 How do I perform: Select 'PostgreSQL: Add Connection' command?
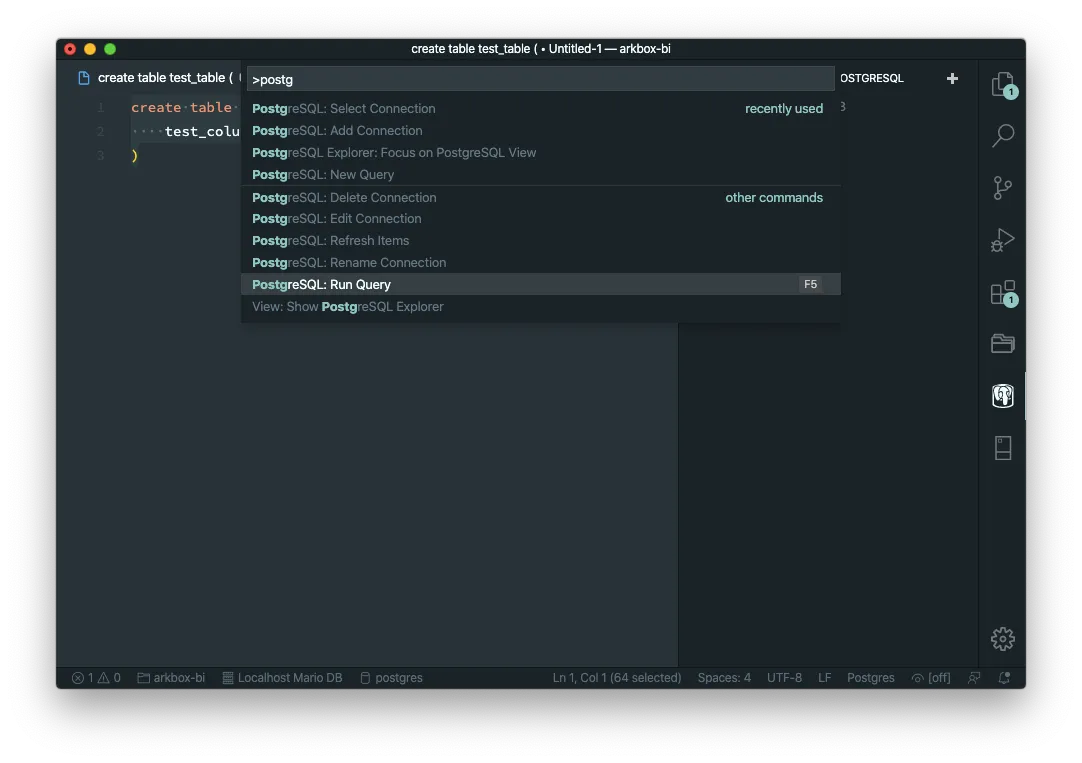[x=540, y=130]
